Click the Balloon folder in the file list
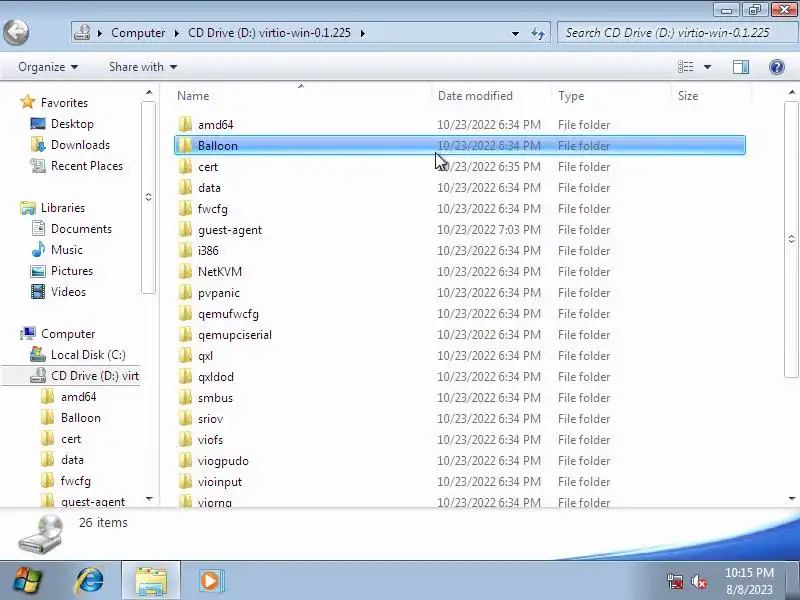This screenshot has height=600, width=800. [x=460, y=145]
